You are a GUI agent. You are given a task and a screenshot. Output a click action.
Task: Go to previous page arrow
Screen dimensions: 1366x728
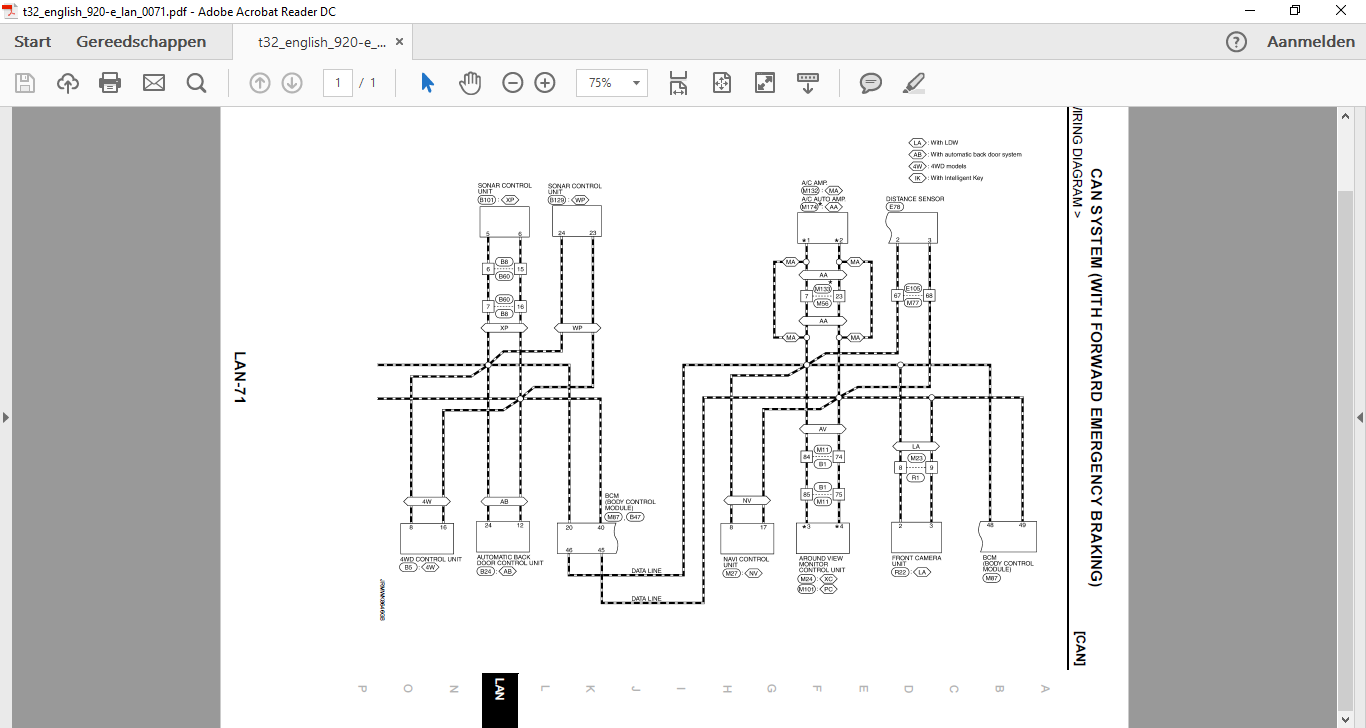click(x=260, y=83)
